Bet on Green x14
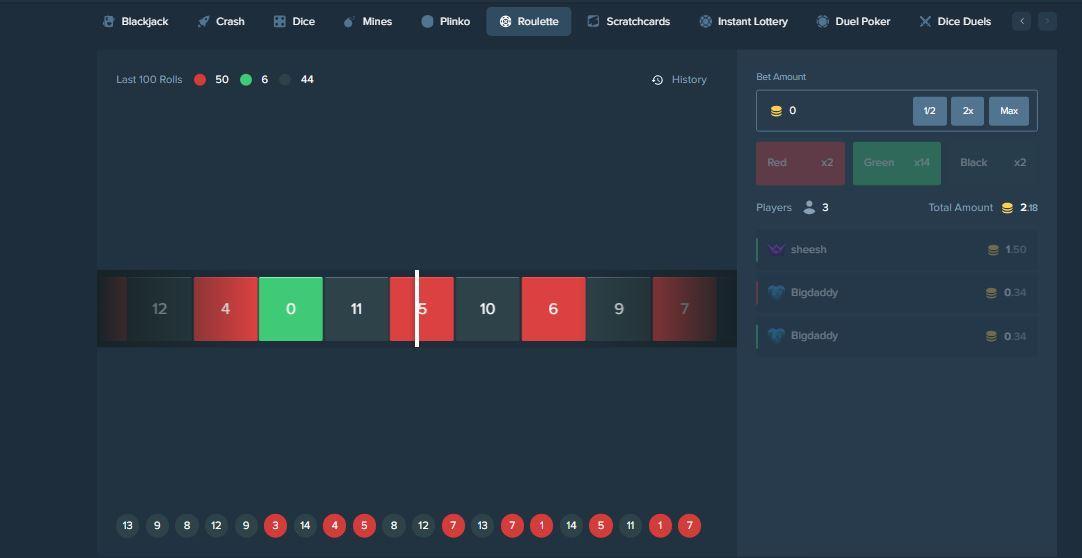Image resolution: width=1082 pixels, height=558 pixels. click(896, 163)
